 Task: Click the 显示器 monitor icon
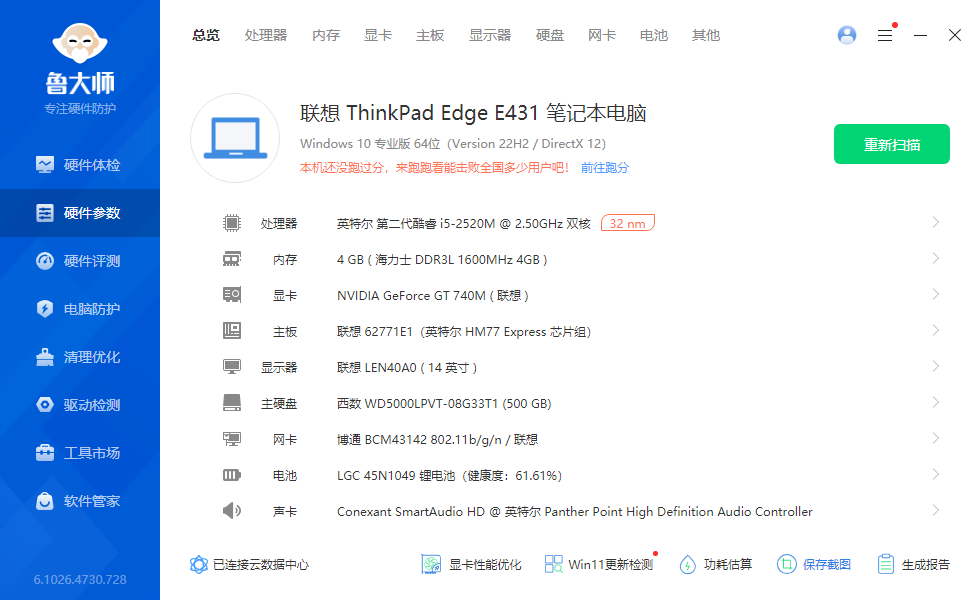coord(232,367)
